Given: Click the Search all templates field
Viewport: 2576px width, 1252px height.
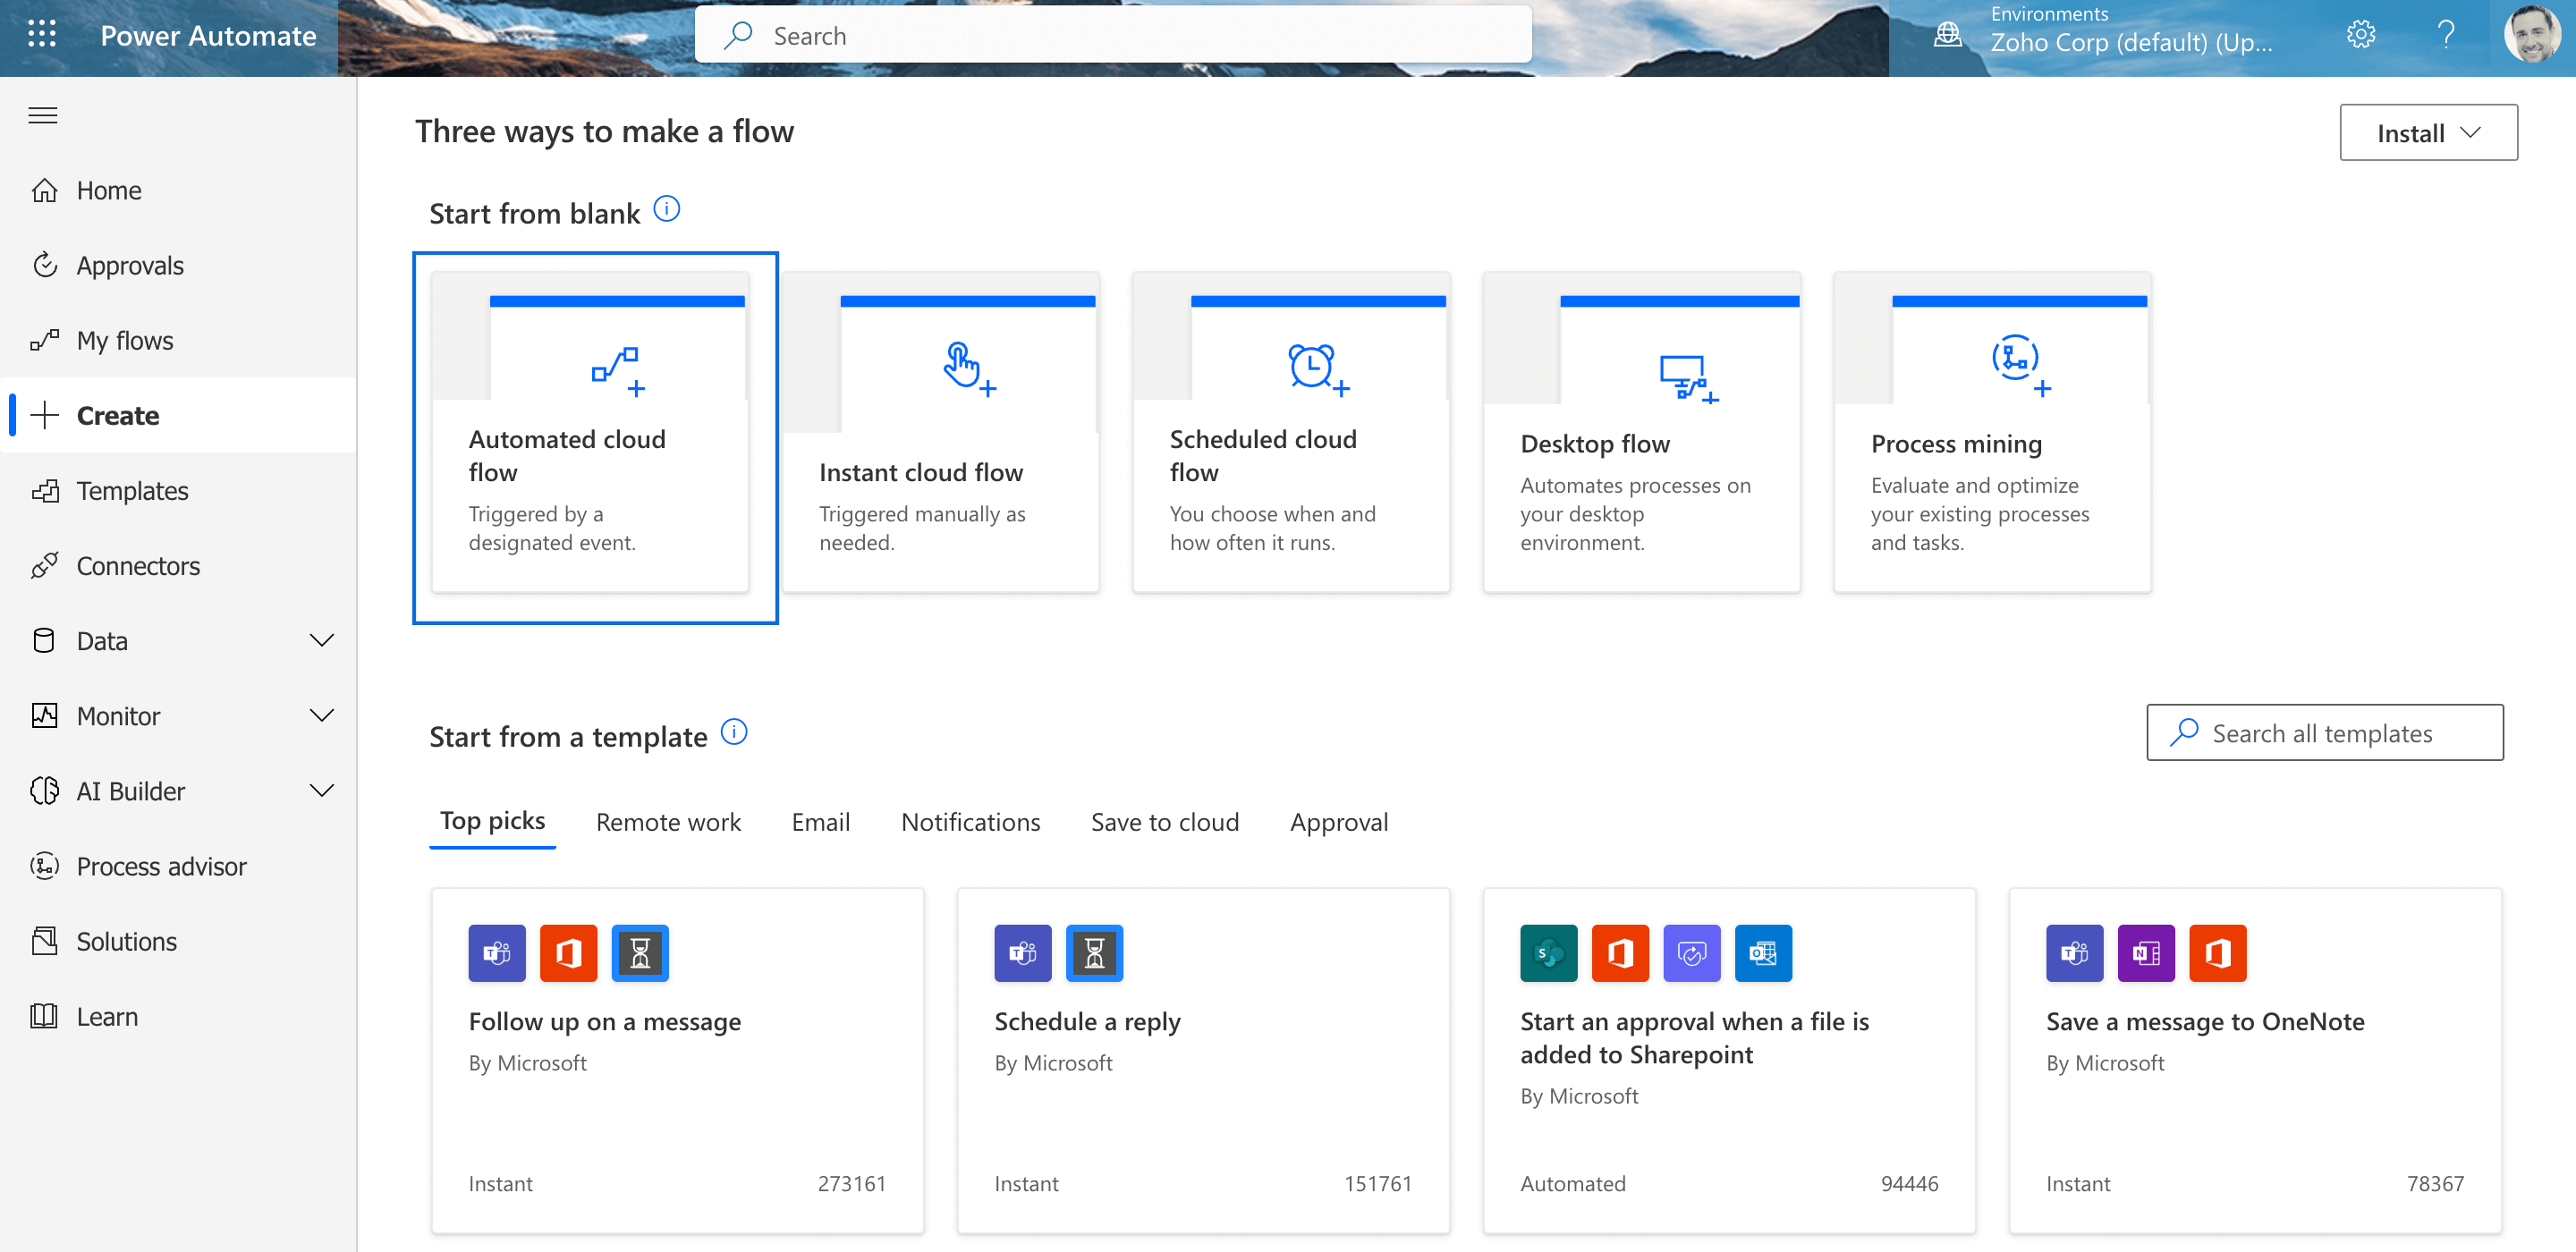Looking at the screenshot, I should pyautogui.click(x=2325, y=732).
